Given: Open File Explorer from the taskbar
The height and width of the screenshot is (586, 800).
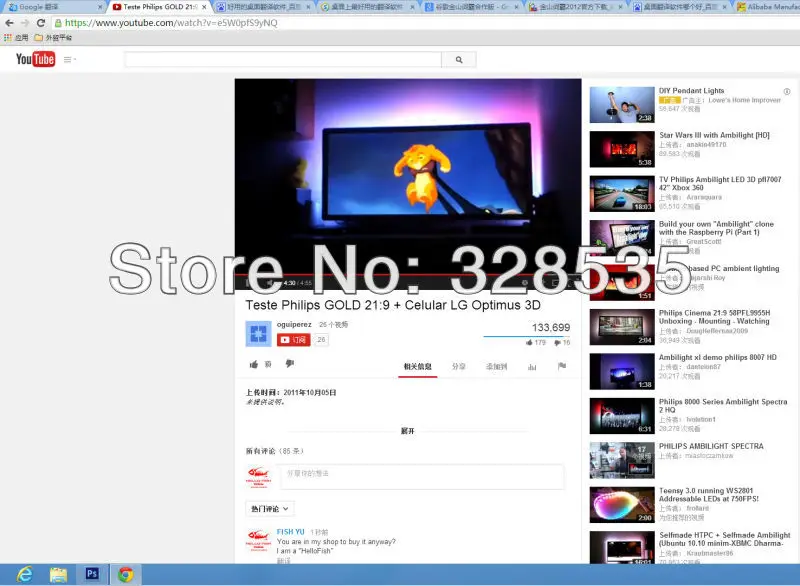Looking at the screenshot, I should coord(58,575).
